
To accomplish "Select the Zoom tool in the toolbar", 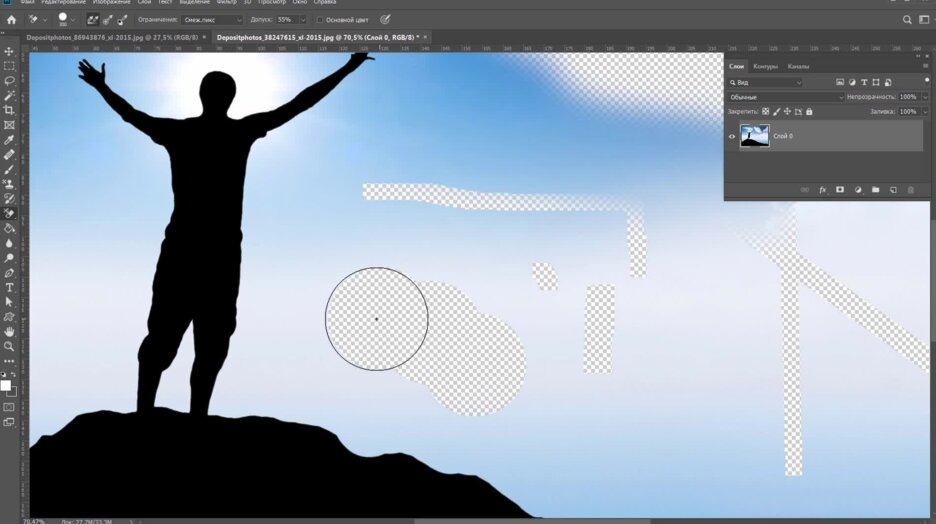I will [x=9, y=346].
